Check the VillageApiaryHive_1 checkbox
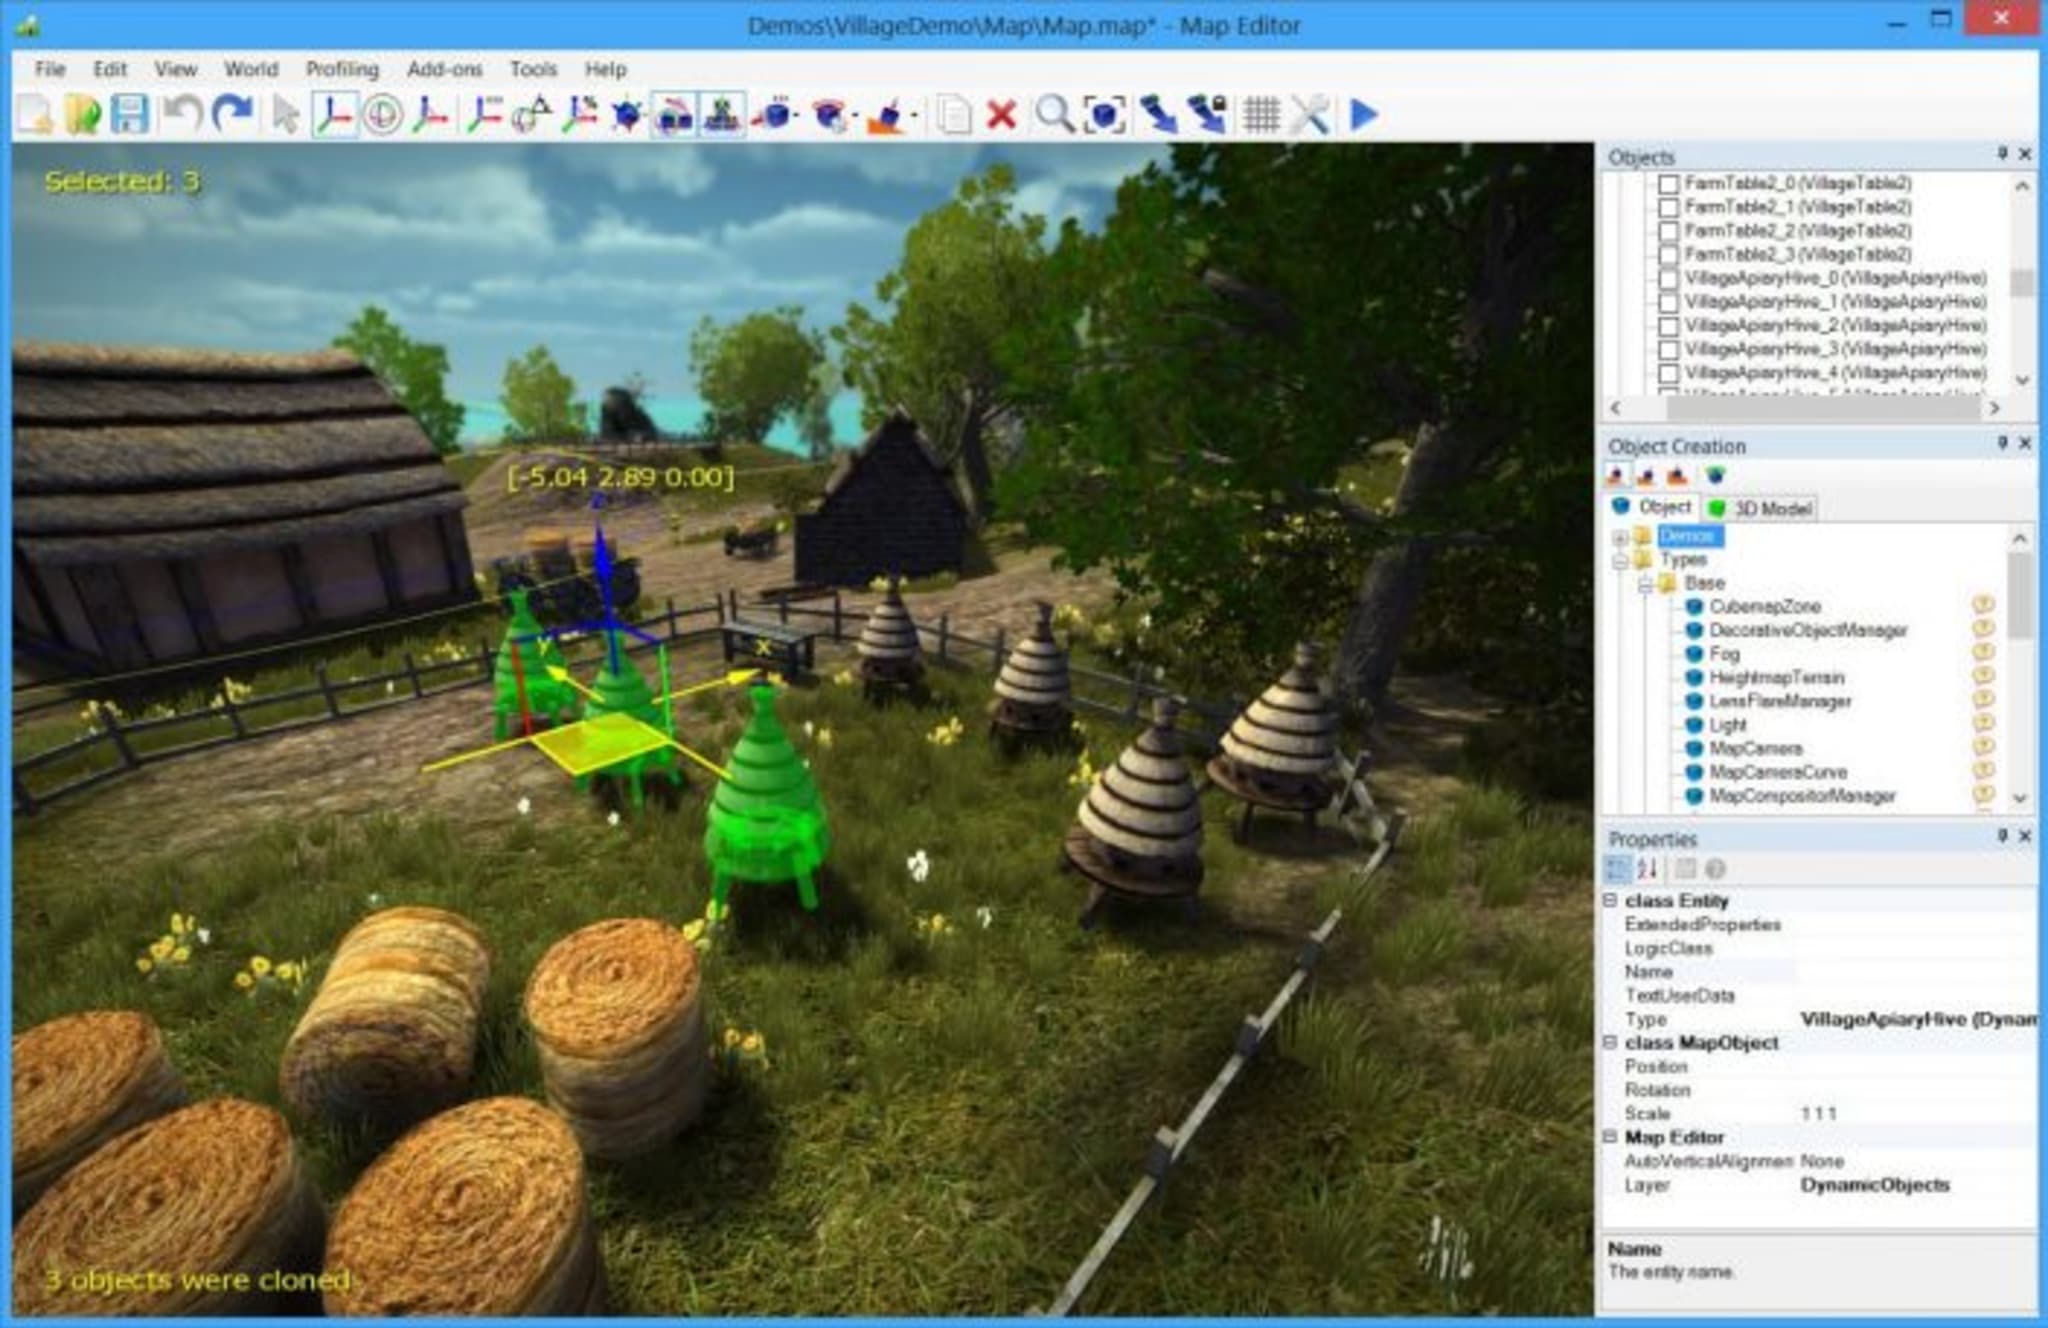Image resolution: width=2048 pixels, height=1328 pixels. 1668,303
